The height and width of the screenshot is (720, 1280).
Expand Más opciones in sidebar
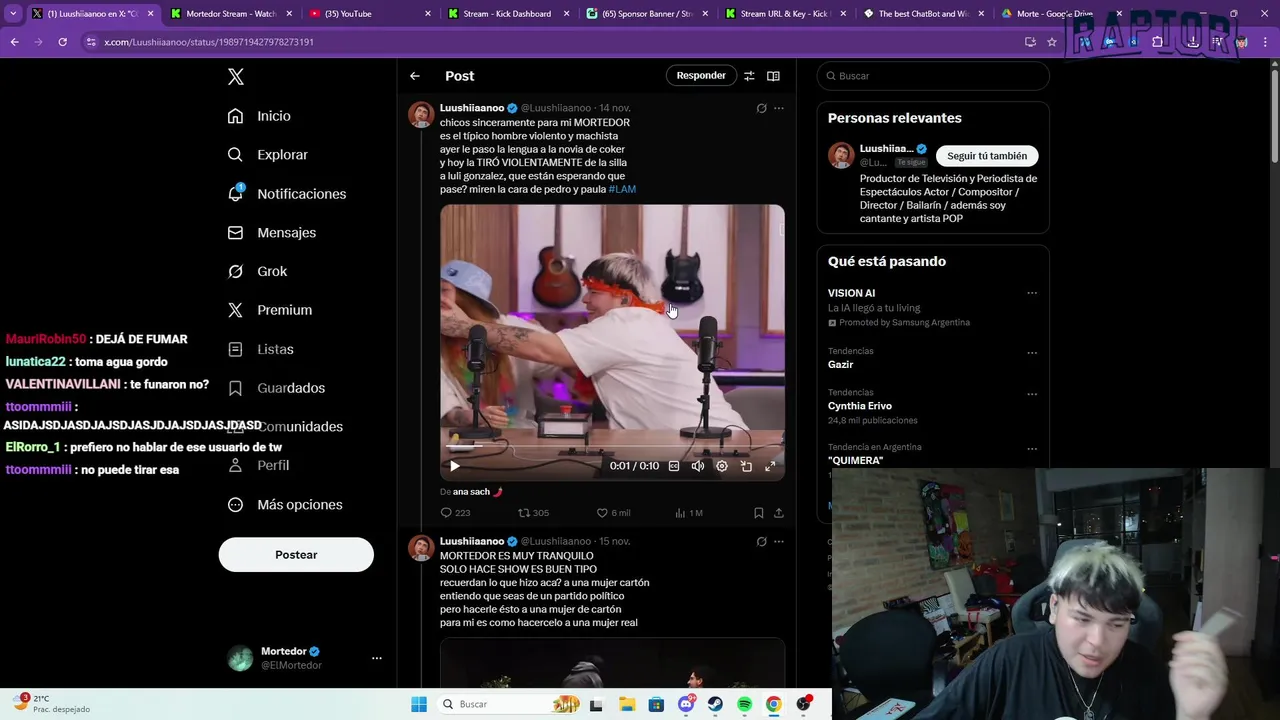(284, 505)
